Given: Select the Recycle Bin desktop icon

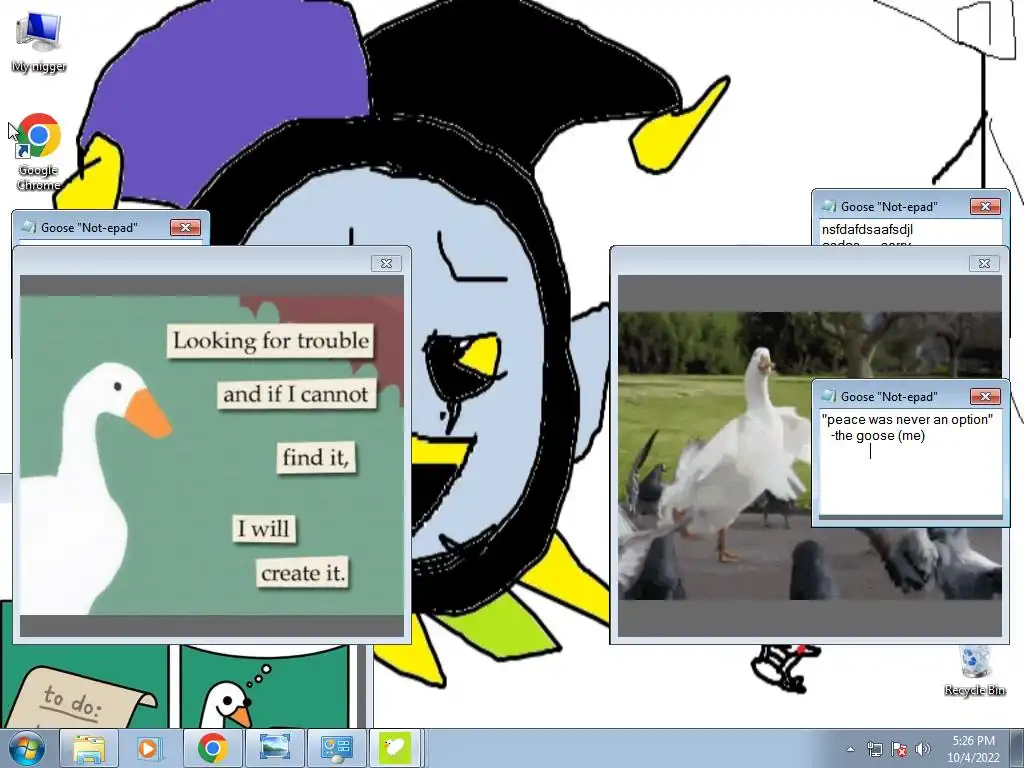Looking at the screenshot, I should (974, 671).
